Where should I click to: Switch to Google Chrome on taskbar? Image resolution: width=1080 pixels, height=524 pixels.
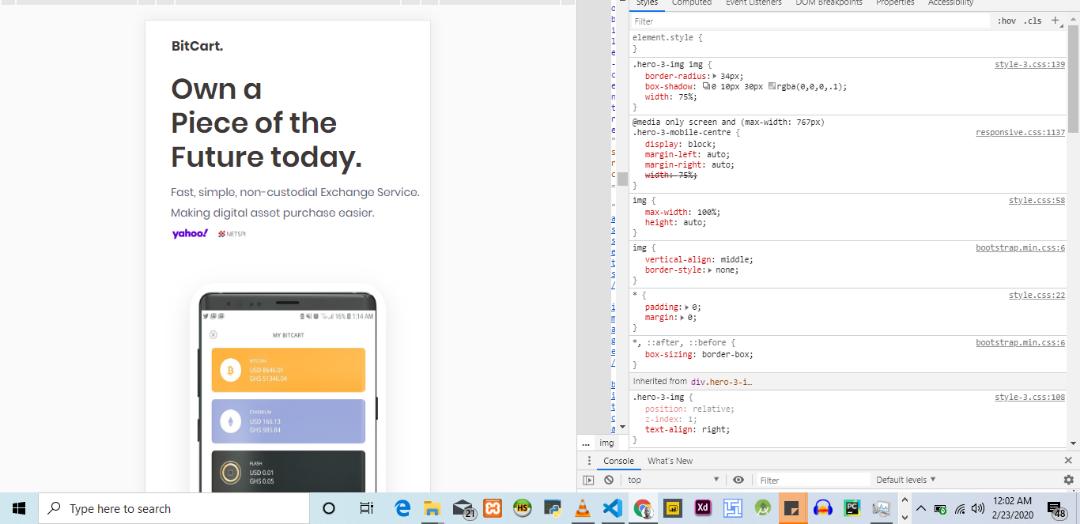[x=643, y=509]
